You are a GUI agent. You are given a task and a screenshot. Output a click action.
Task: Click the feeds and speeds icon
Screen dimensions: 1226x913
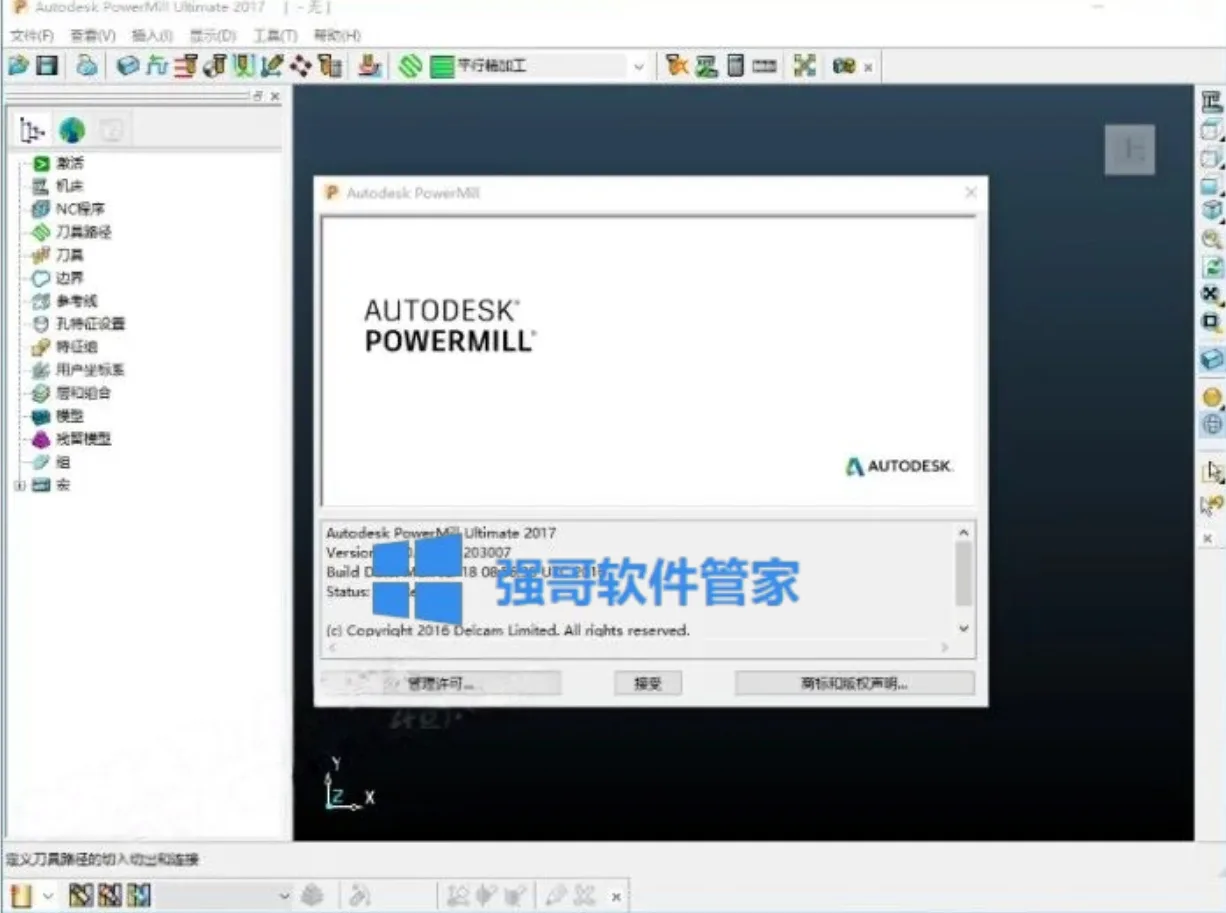pos(156,66)
